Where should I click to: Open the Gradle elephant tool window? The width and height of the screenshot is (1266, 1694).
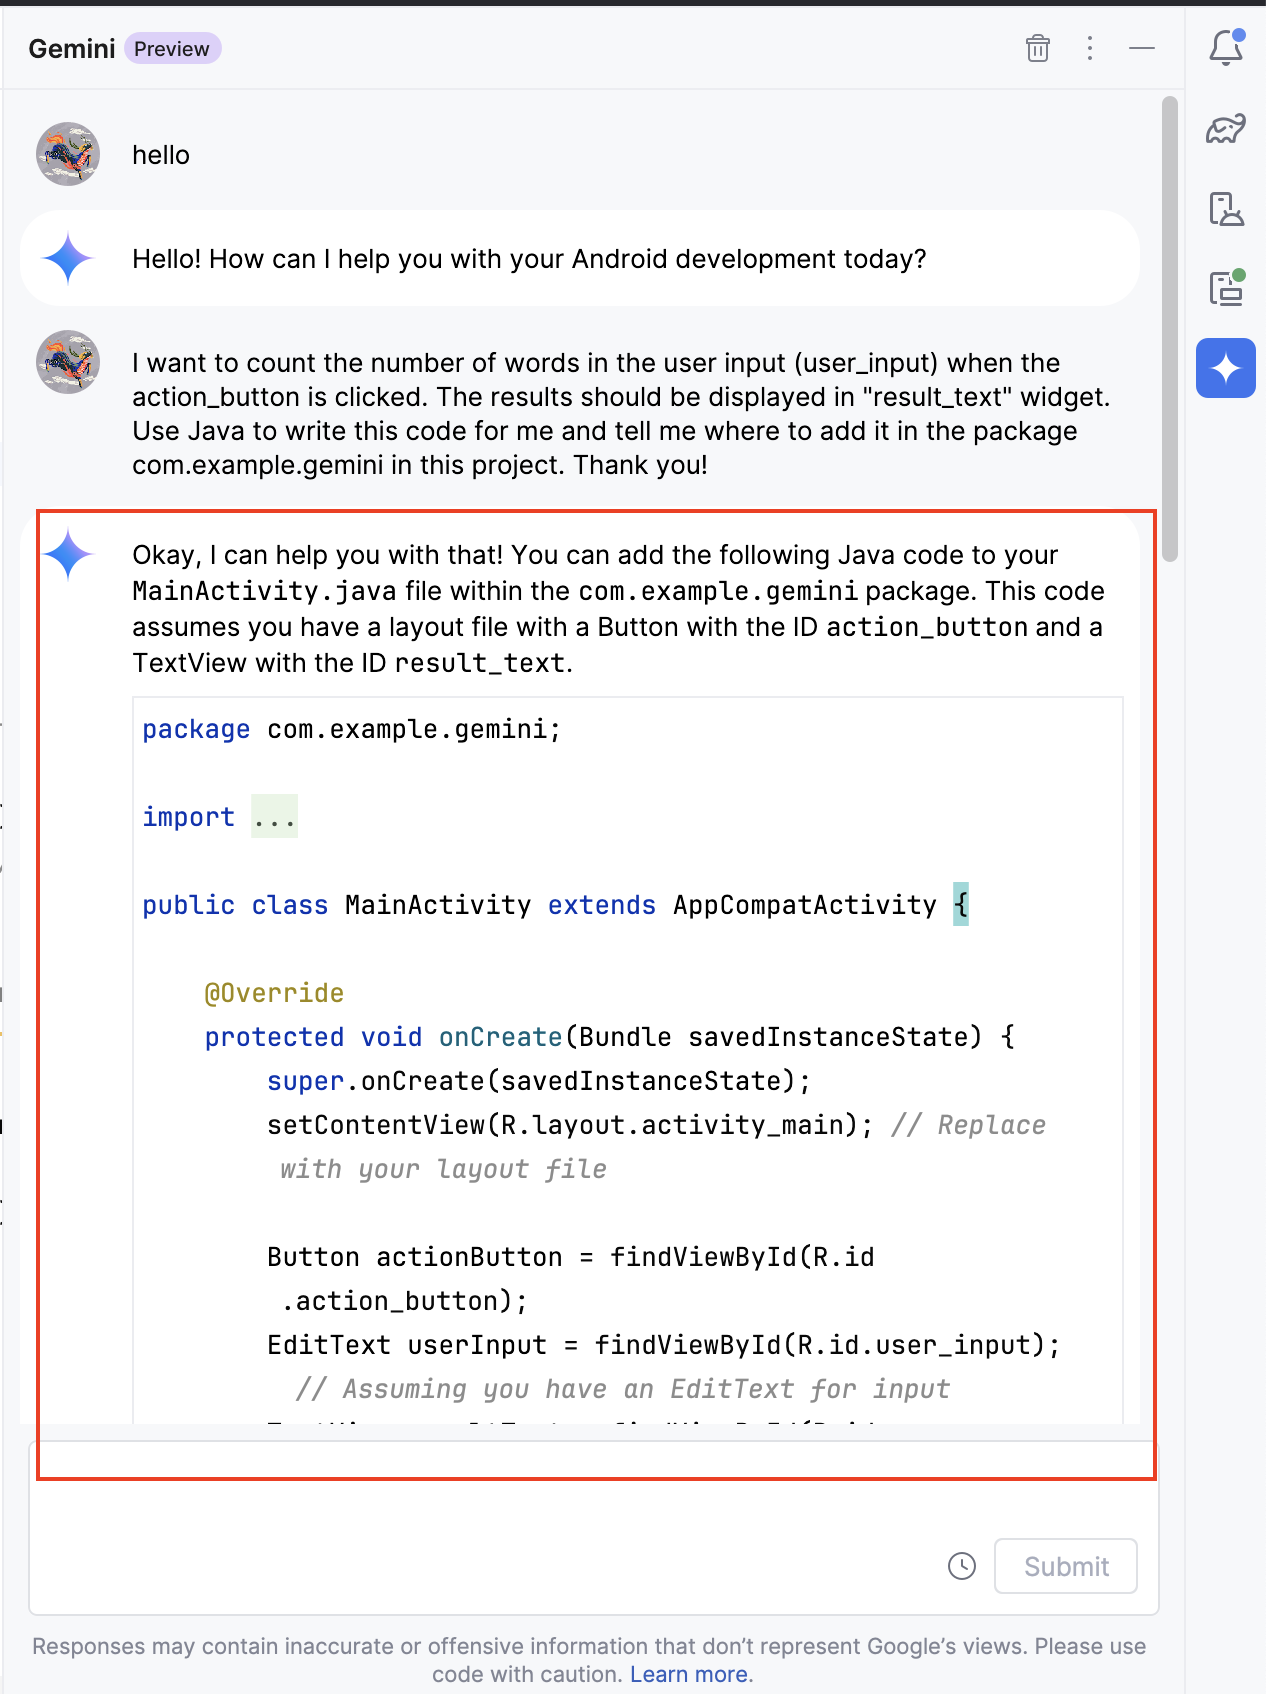[x=1225, y=129]
